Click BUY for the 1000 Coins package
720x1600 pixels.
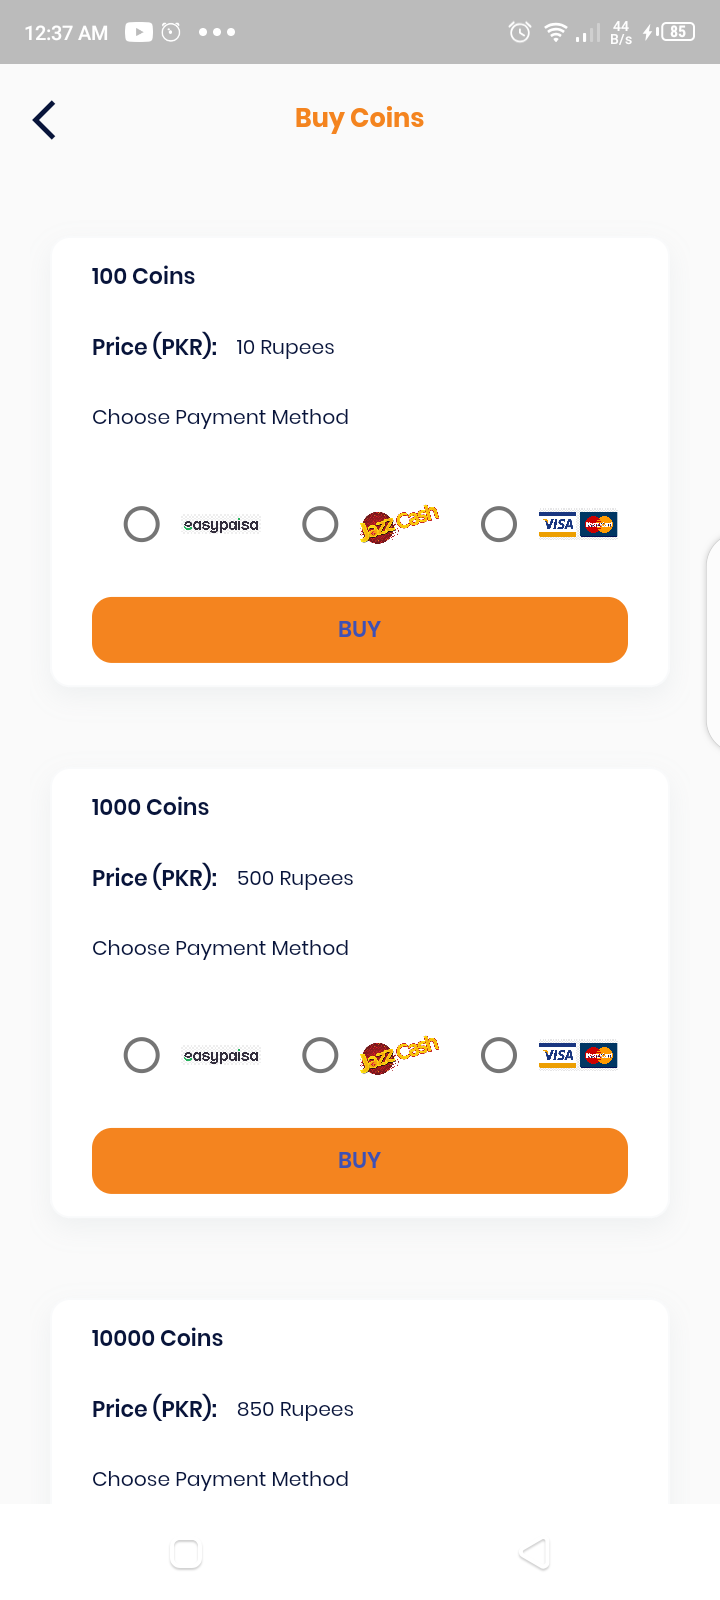[360, 1161]
